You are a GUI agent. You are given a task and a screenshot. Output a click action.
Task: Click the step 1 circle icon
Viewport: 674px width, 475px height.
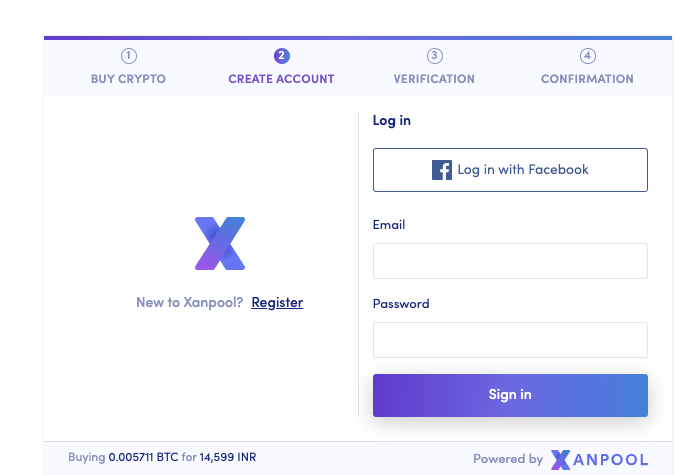pos(128,56)
